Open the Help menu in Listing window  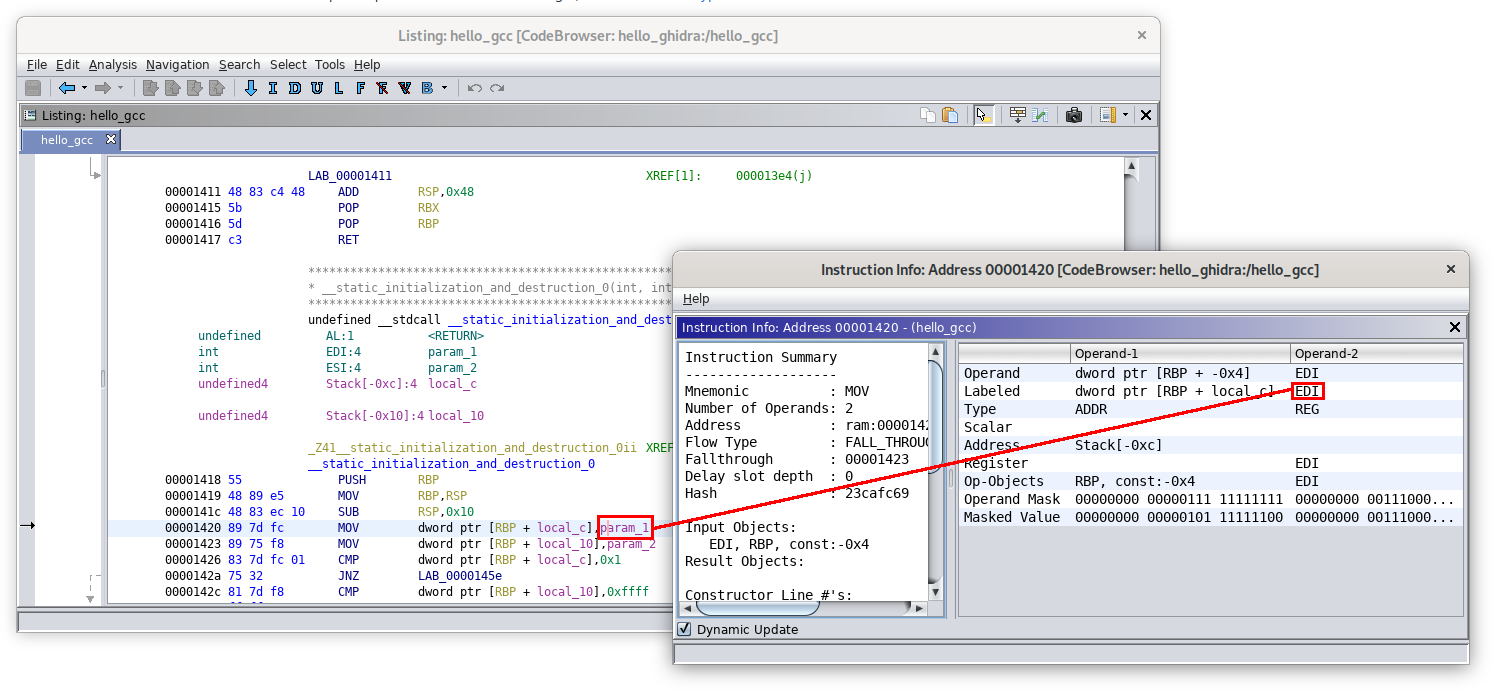pos(367,64)
